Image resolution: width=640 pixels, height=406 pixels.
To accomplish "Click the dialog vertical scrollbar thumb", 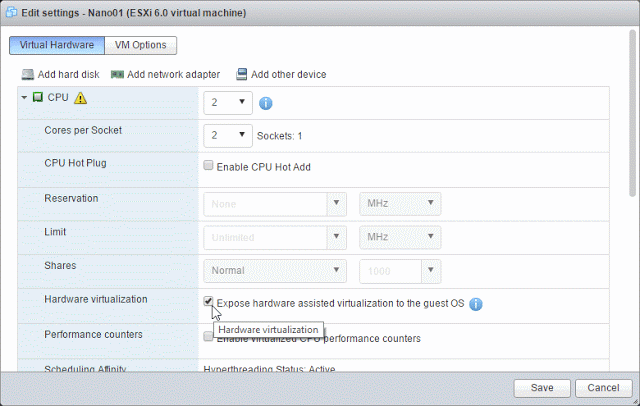I will pos(633,114).
